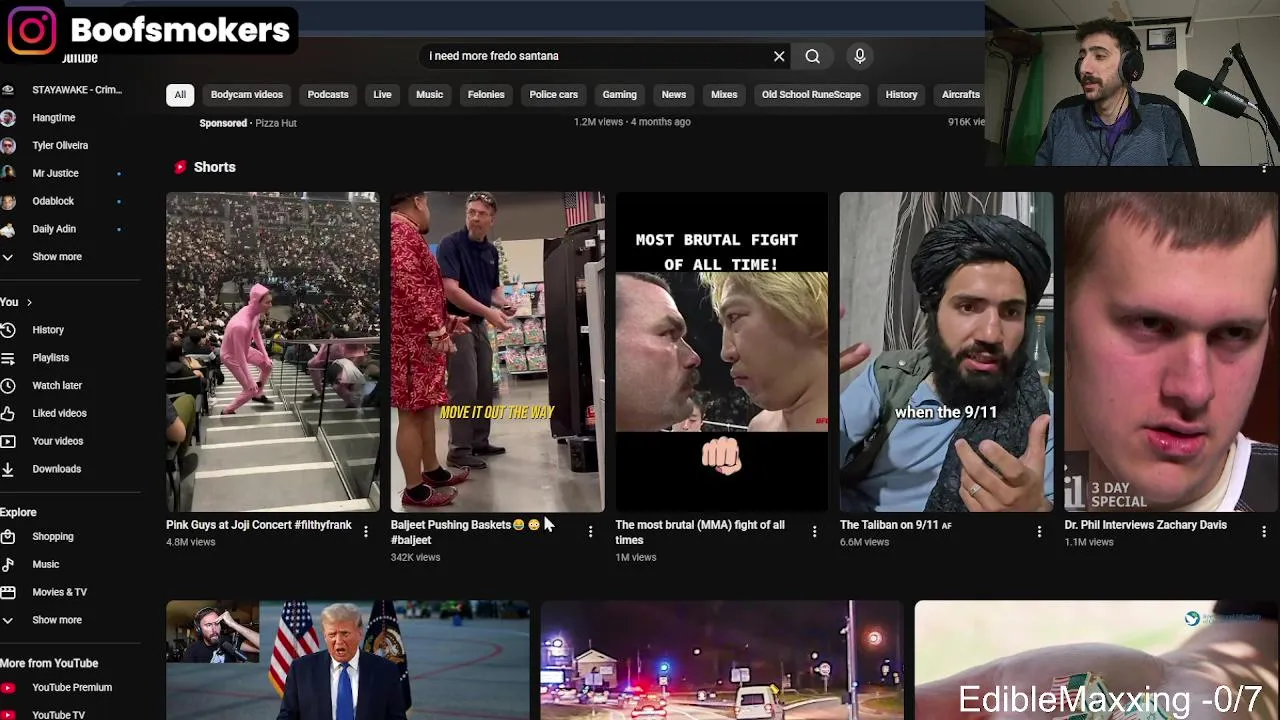Select the Aircrafts chip
Viewport: 1280px width, 720px height.
(960, 94)
